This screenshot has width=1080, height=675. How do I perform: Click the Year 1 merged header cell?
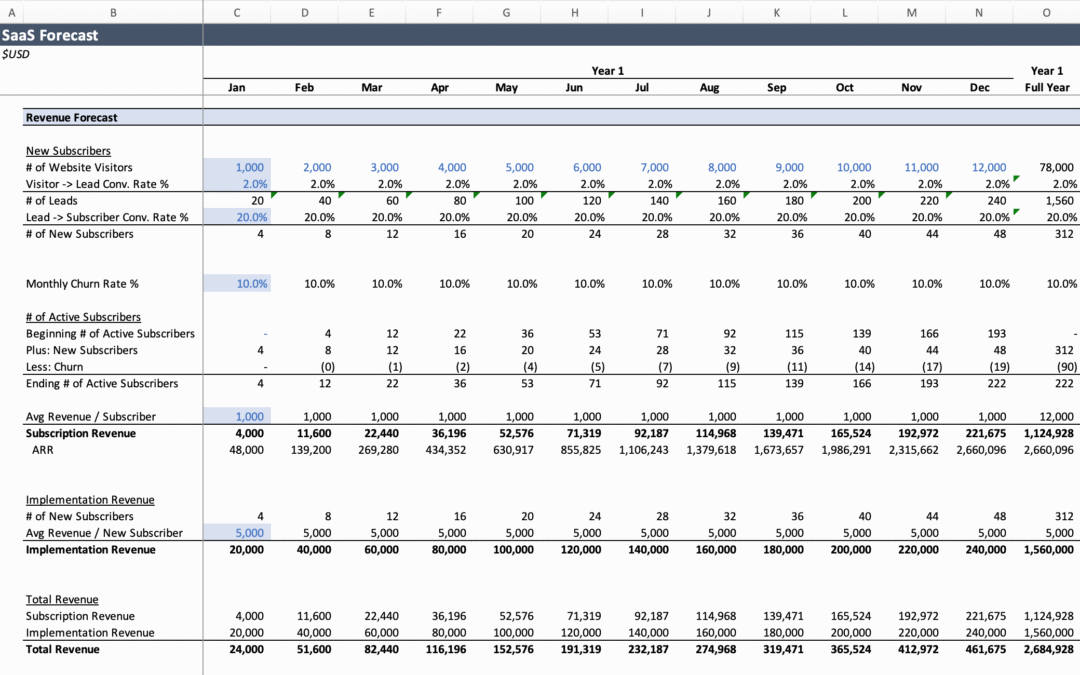coord(607,71)
